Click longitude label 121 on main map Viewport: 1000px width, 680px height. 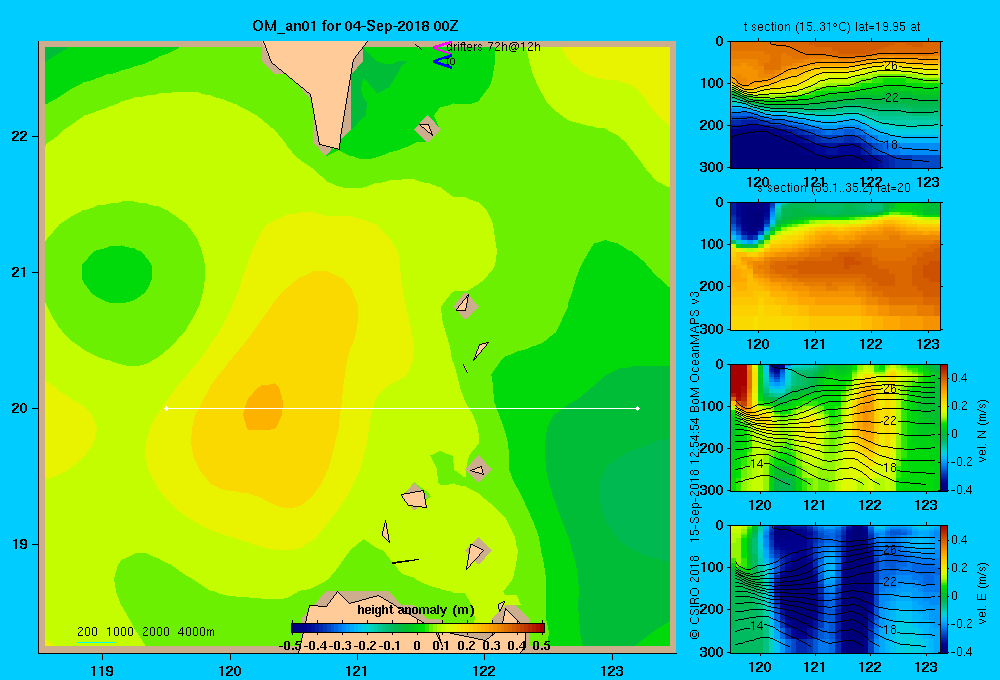click(x=357, y=670)
